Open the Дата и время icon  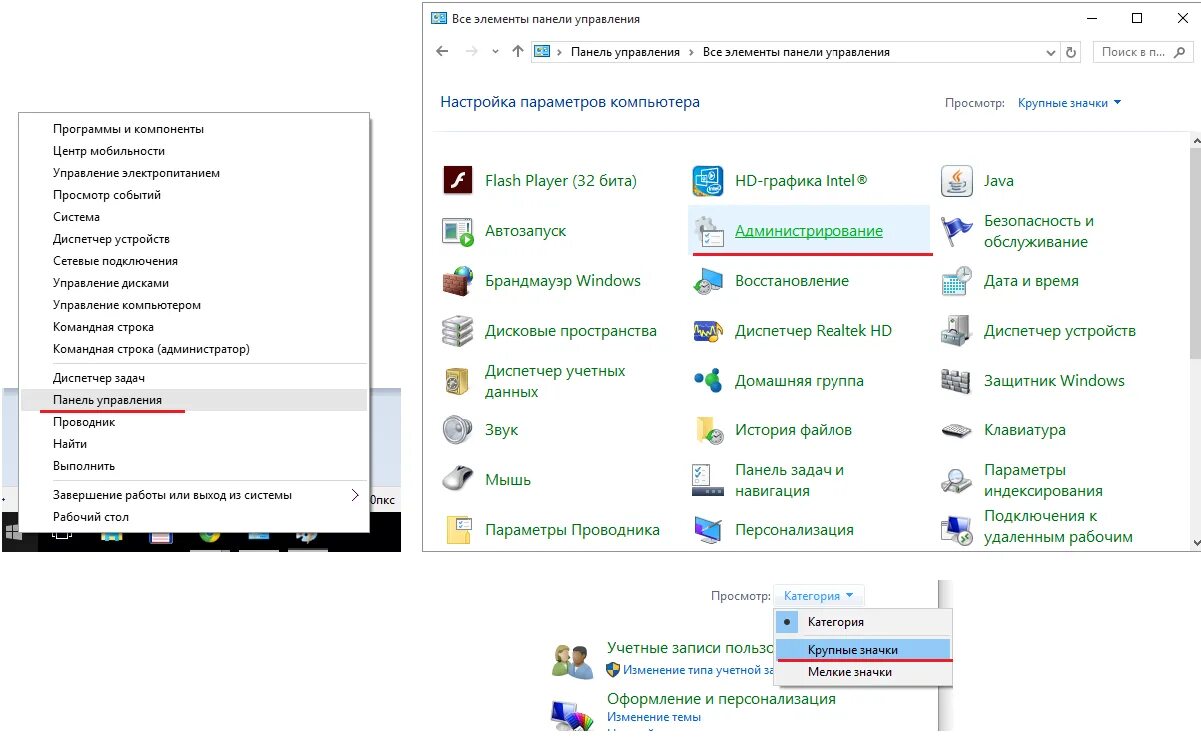pos(957,281)
